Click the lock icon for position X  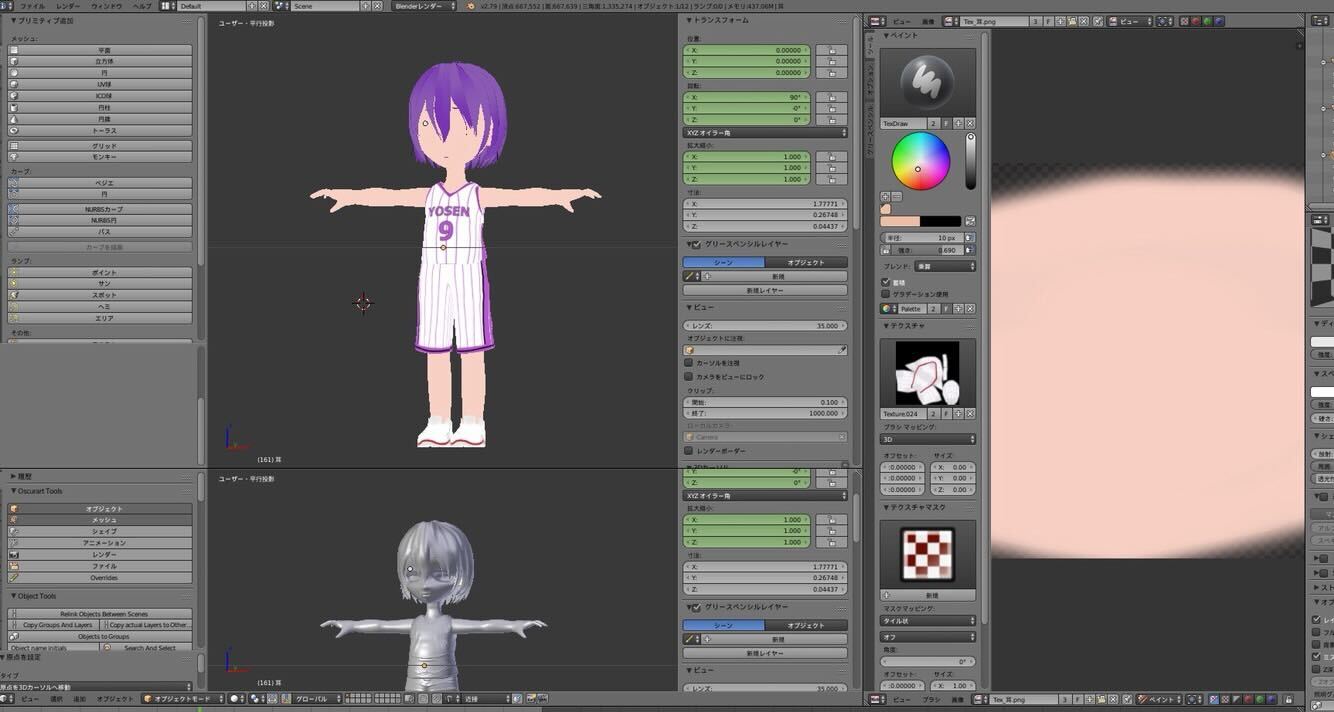(831, 50)
